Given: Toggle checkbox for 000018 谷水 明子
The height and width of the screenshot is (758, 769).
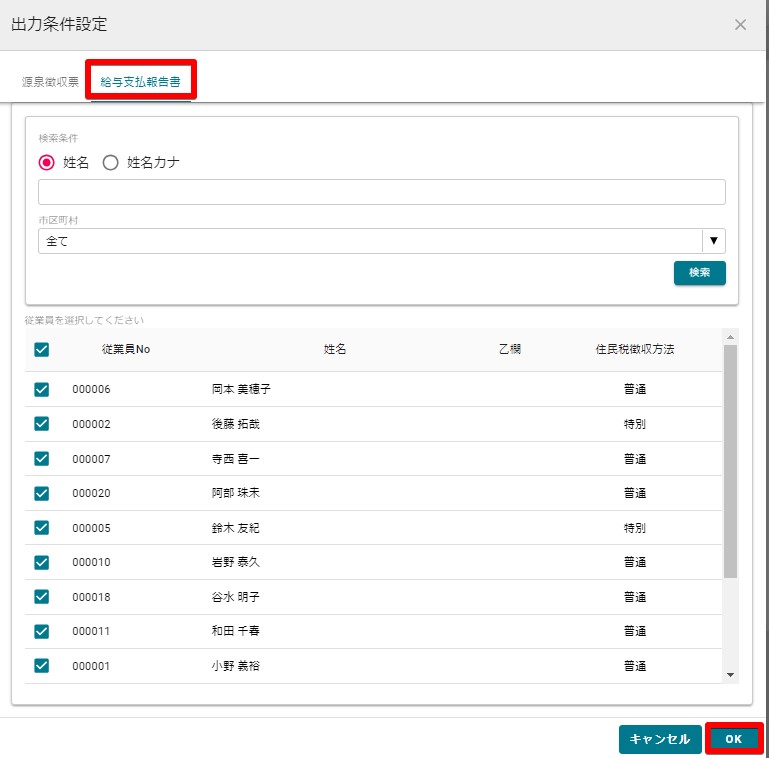Looking at the screenshot, I should pos(42,597).
